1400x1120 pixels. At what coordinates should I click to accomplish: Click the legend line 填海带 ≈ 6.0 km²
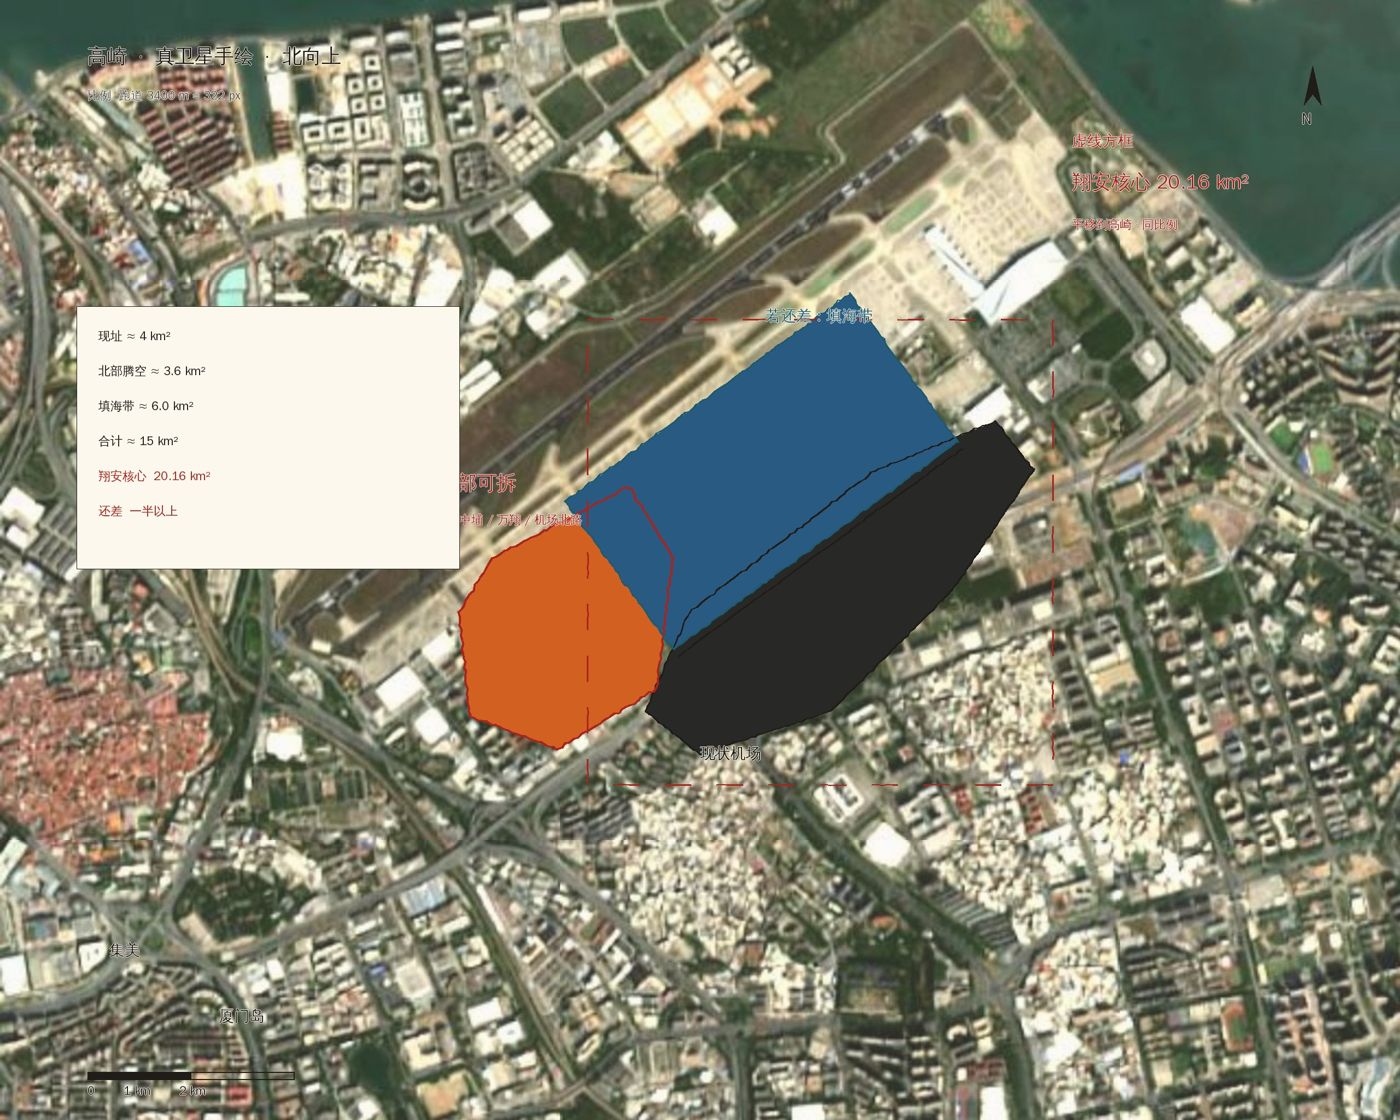coord(145,406)
